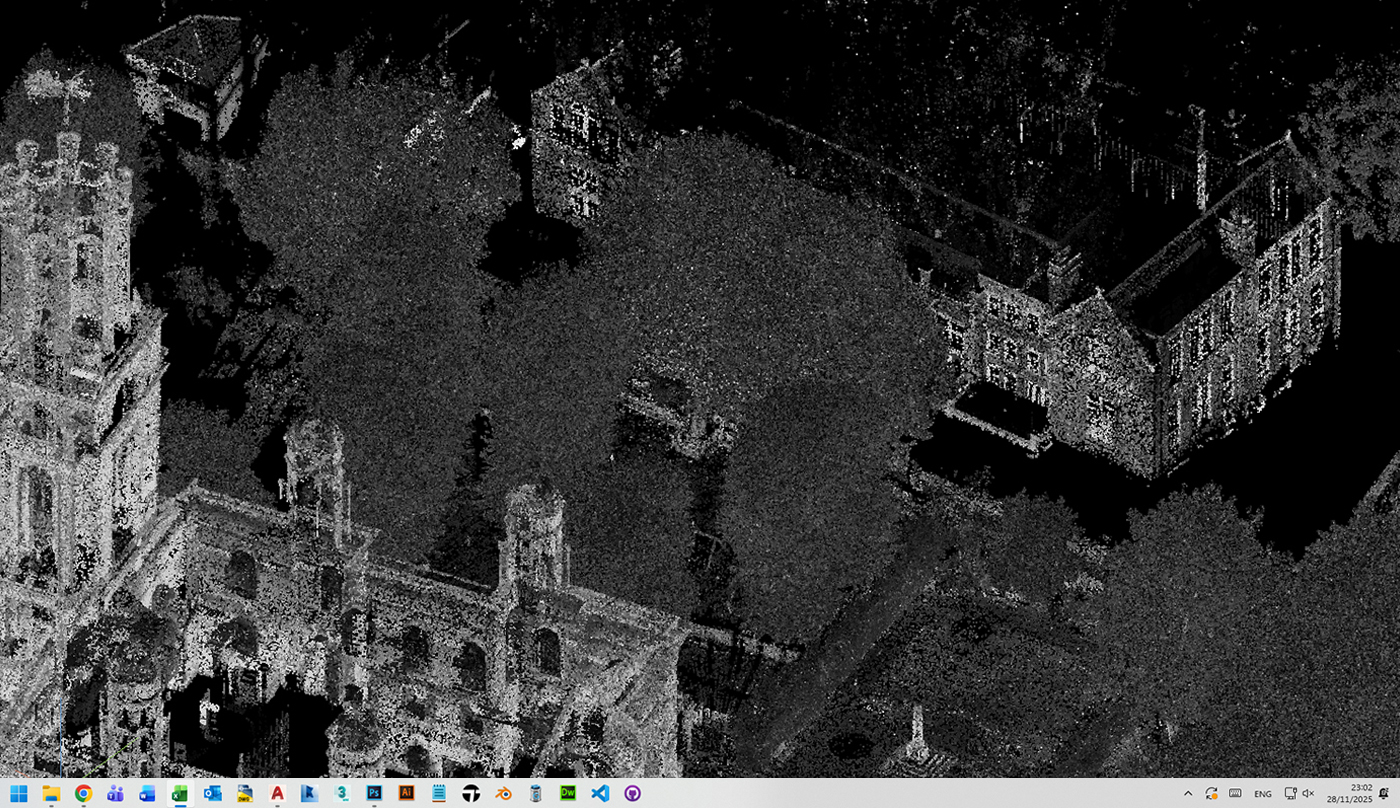Open Google Chrome from the taskbar
The width and height of the screenshot is (1400, 808).
[x=83, y=793]
